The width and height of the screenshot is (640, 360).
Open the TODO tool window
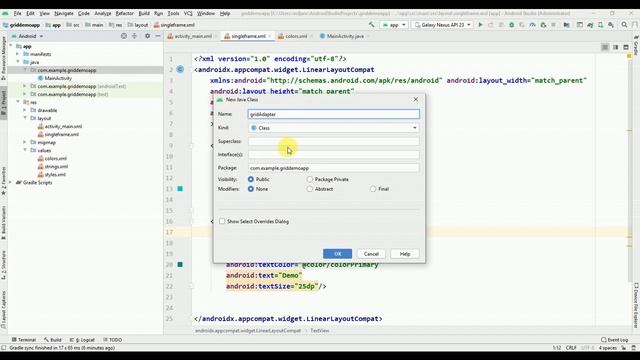tap(113, 340)
